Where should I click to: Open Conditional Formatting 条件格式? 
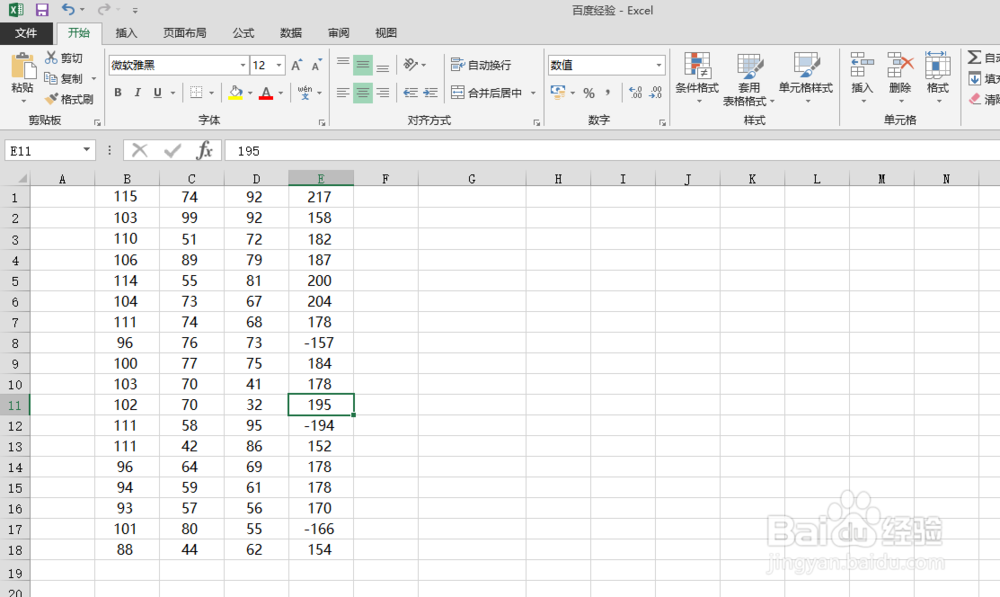pos(697,78)
